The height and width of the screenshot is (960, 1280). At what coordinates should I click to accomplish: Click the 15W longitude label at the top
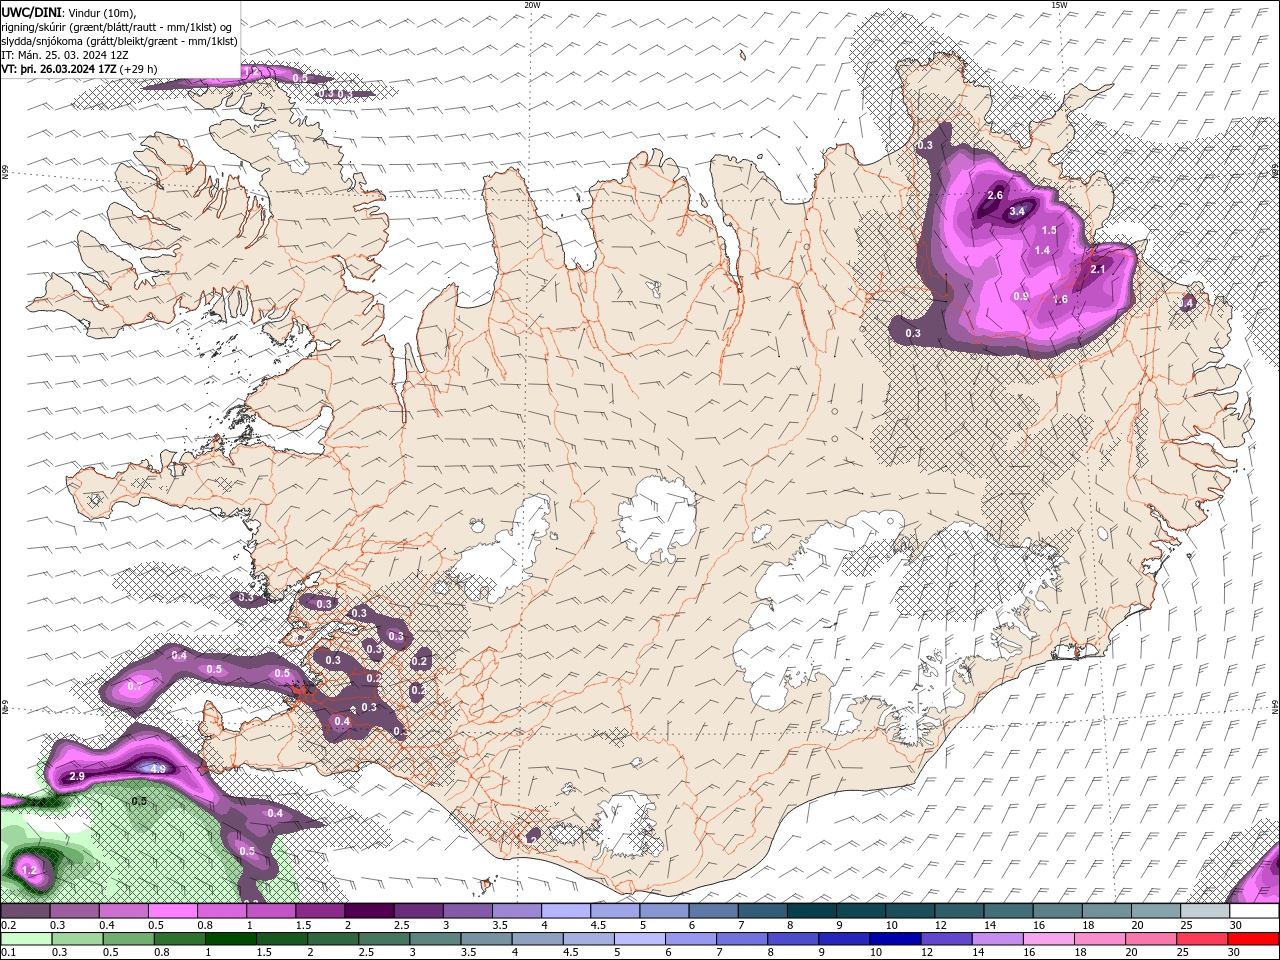pyautogui.click(x=1059, y=4)
